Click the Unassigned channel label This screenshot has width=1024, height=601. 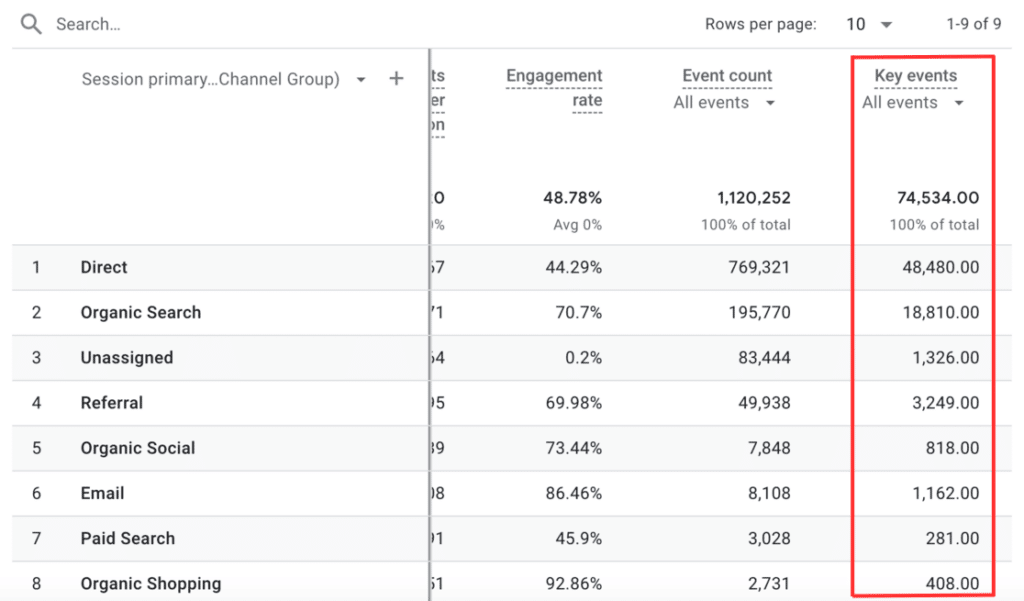click(127, 357)
